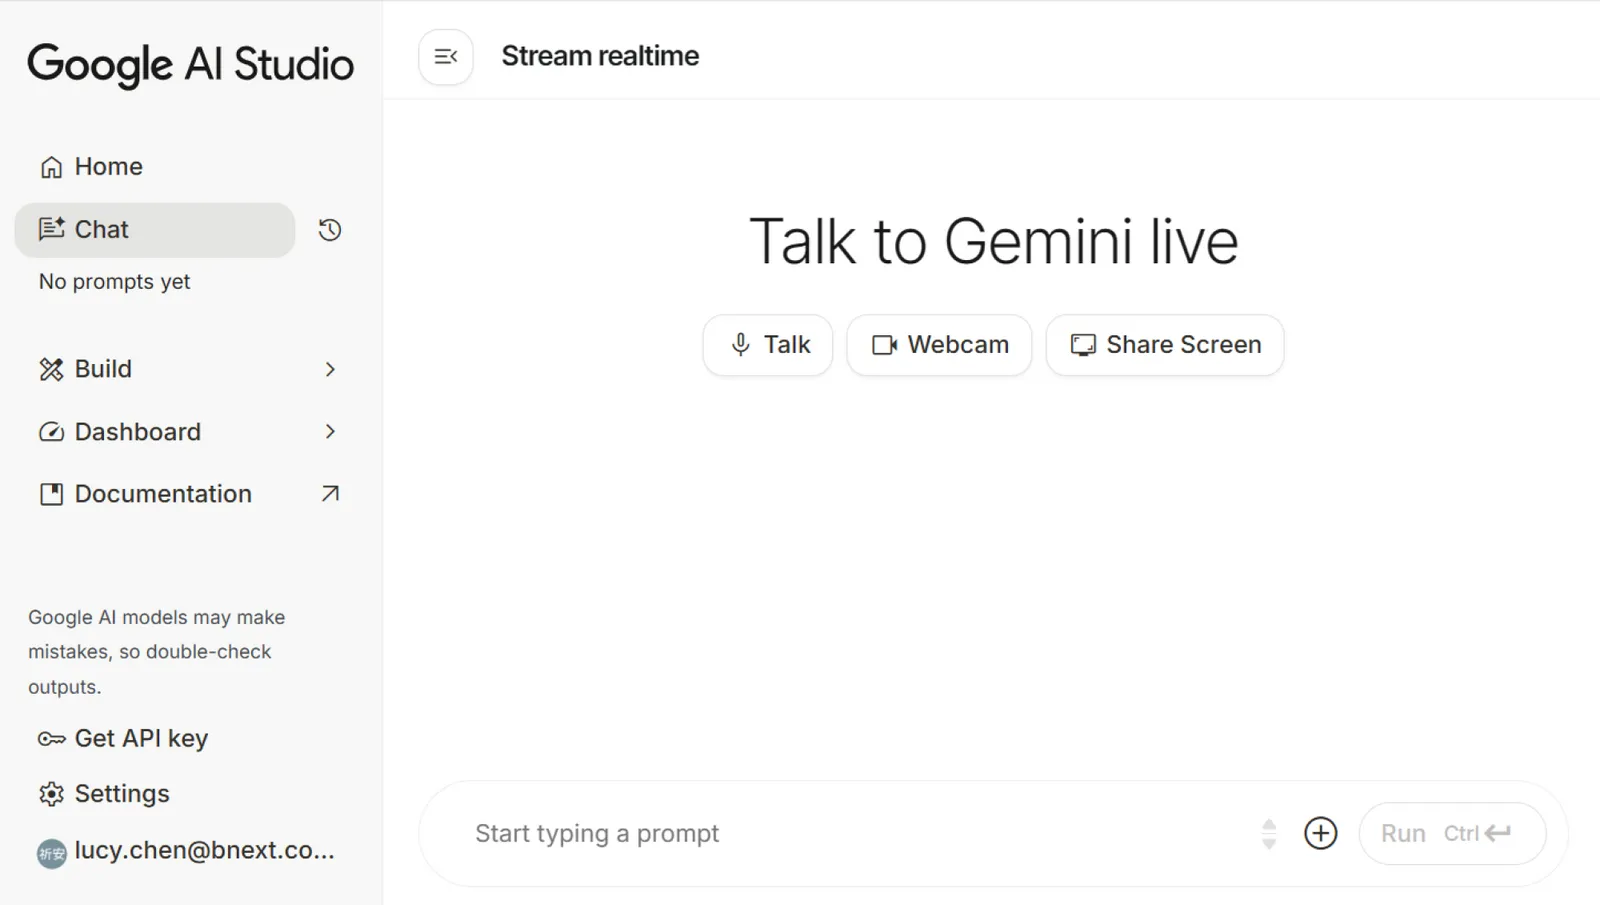Click the prompt height adjuster arrows
Screen dimensions: 1600x905
pos(1269,832)
